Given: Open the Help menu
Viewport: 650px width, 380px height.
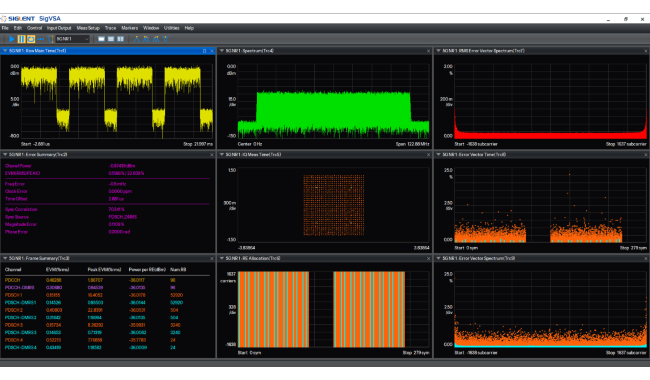Looking at the screenshot, I should [189, 28].
